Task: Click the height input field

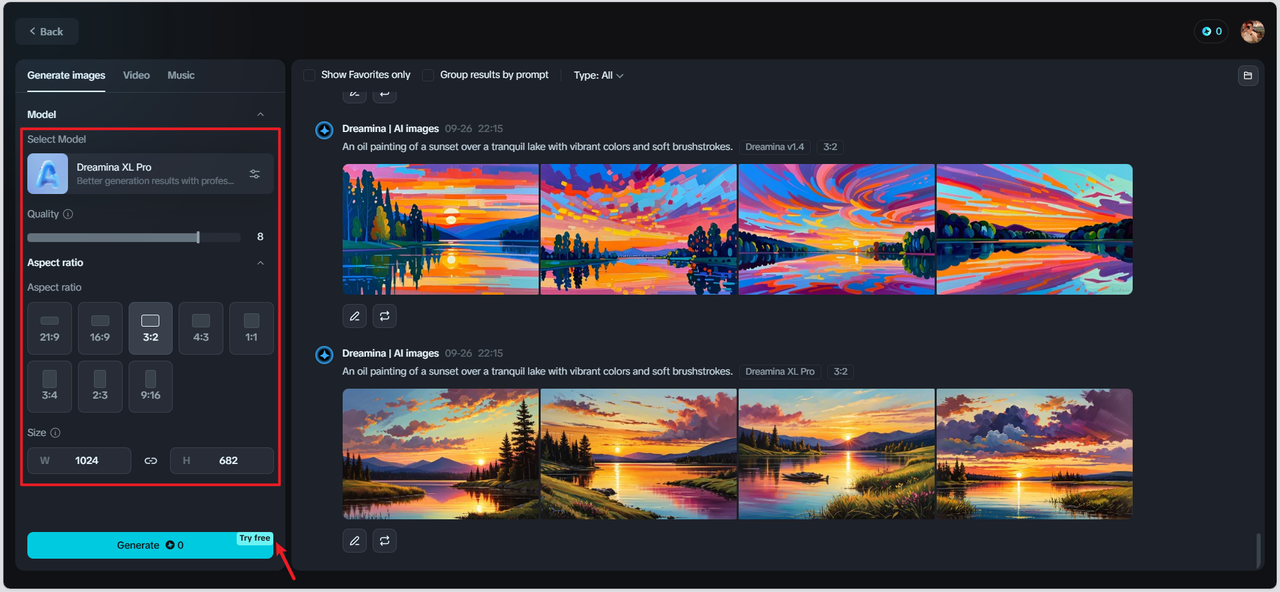Action: (x=222, y=461)
